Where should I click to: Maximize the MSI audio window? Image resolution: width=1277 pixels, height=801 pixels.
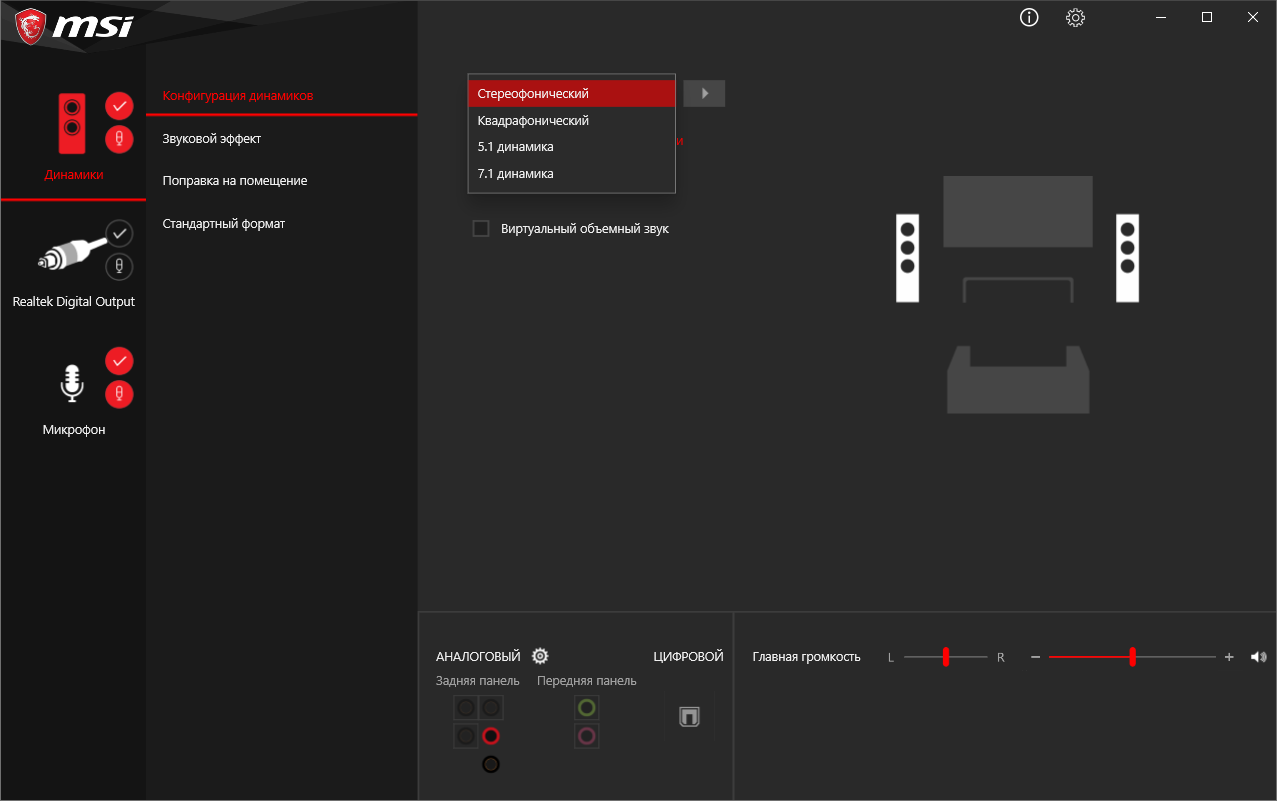click(x=1207, y=17)
